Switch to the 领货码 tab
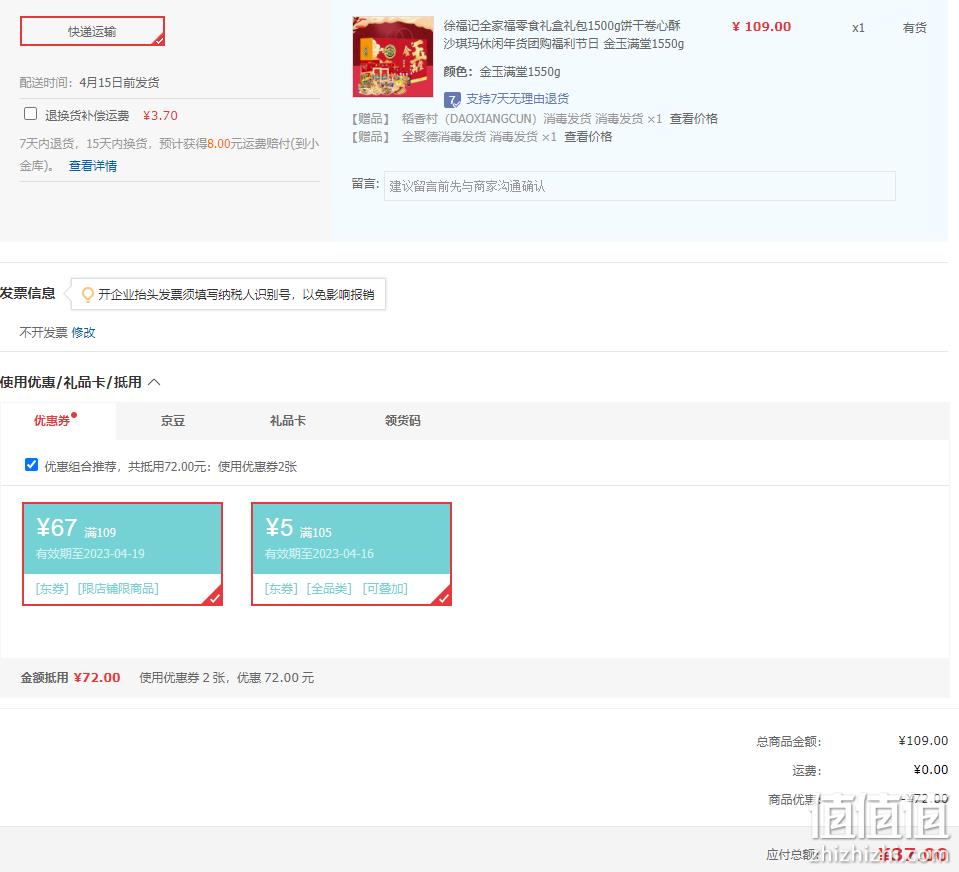959x872 pixels. (403, 421)
